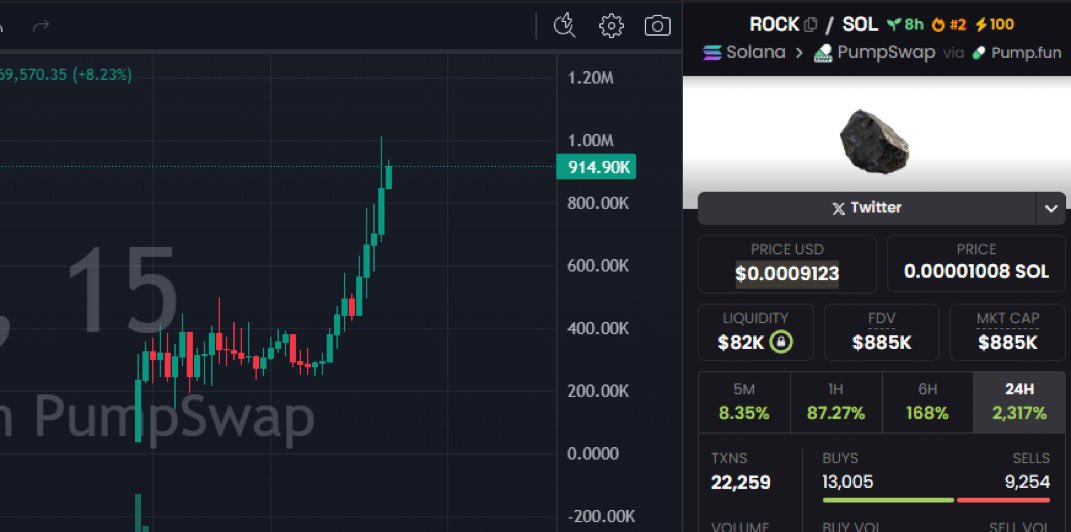Viewport: 1071px width, 532px height.
Task: Click the BUYS value 13,005
Action: [x=848, y=482]
